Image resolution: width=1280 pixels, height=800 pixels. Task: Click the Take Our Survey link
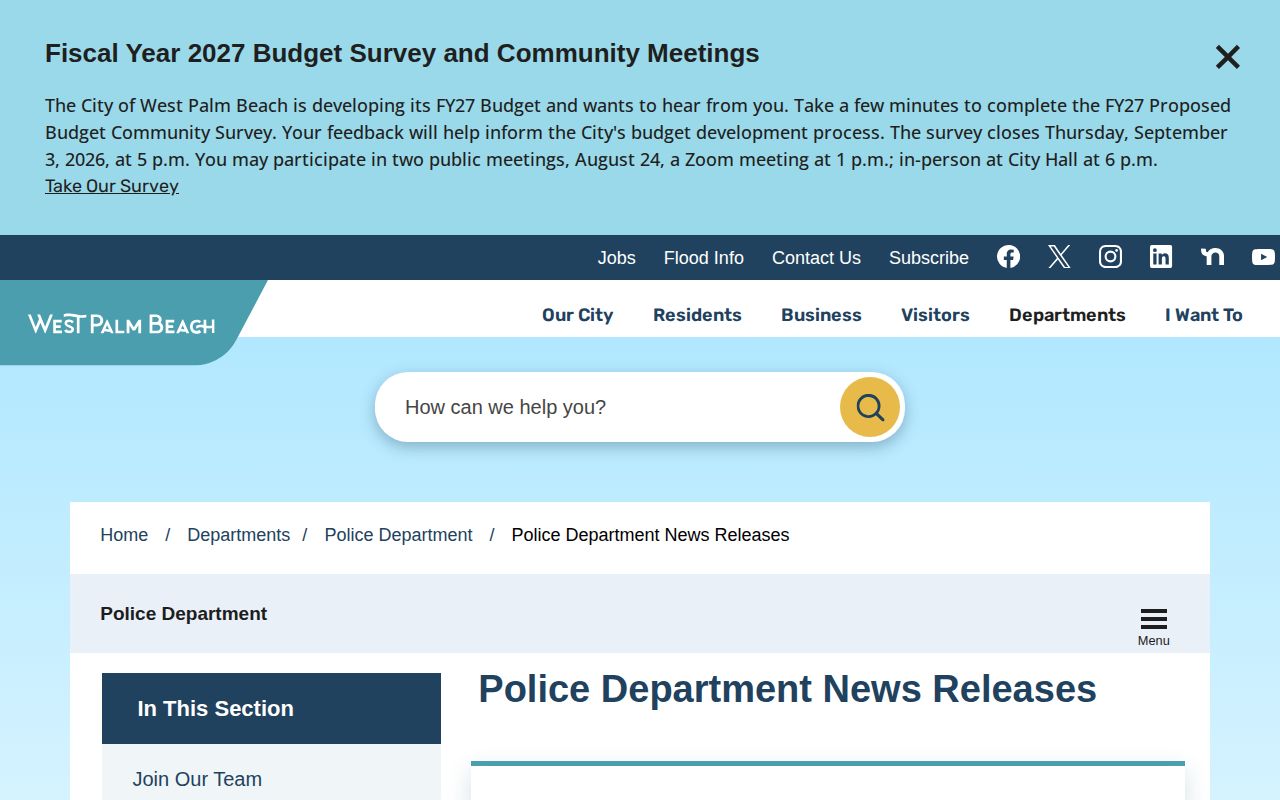[112, 186]
